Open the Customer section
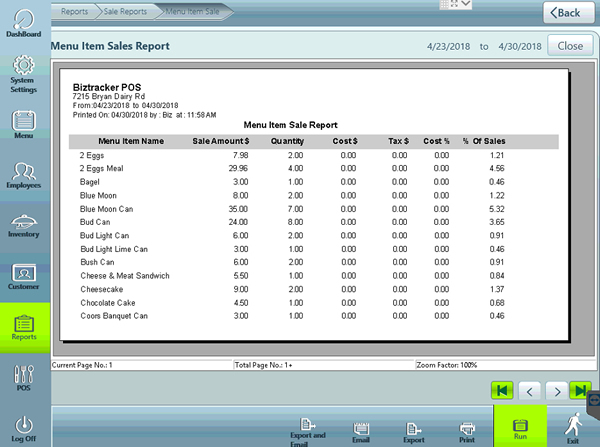 click(x=24, y=277)
